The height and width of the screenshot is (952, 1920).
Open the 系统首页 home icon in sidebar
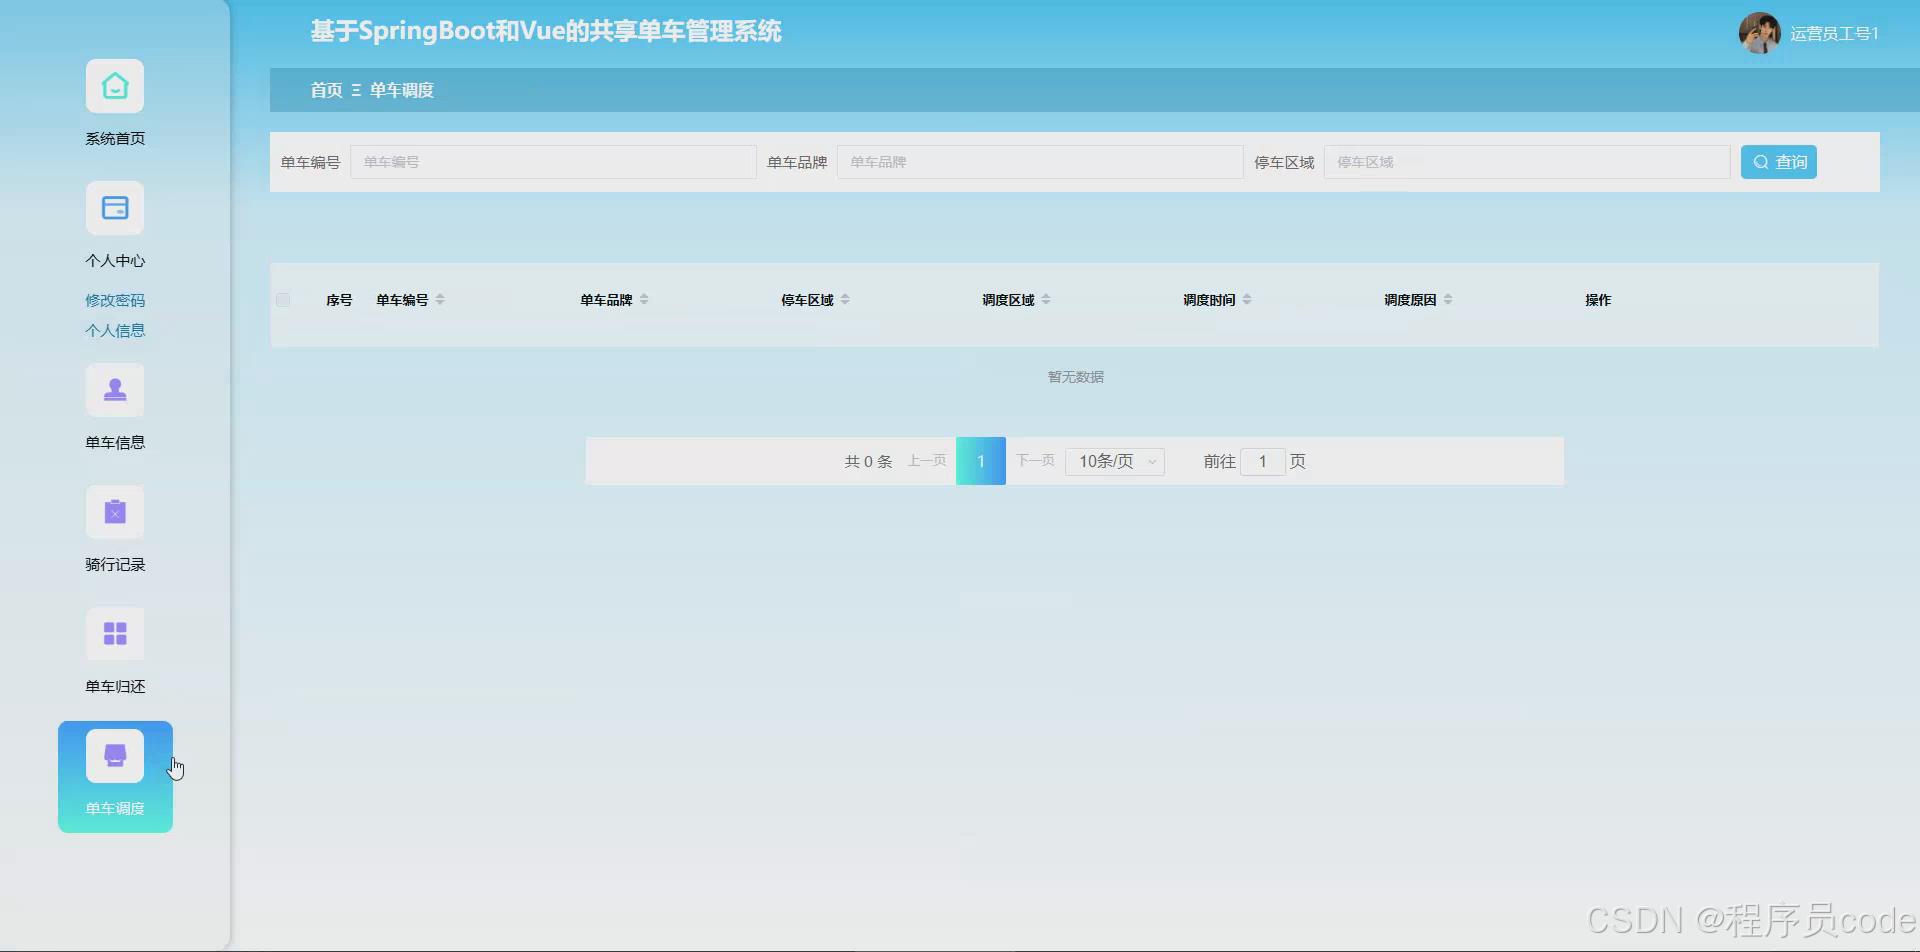pos(114,86)
